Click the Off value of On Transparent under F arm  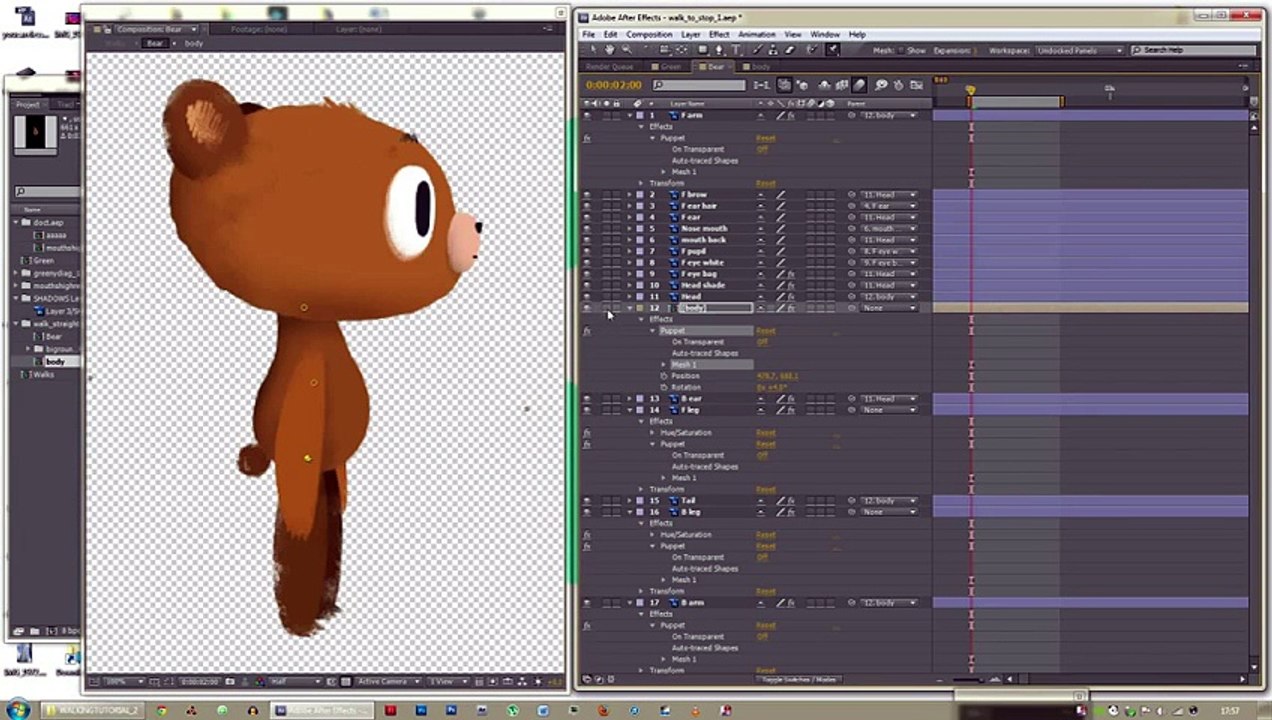(x=761, y=149)
